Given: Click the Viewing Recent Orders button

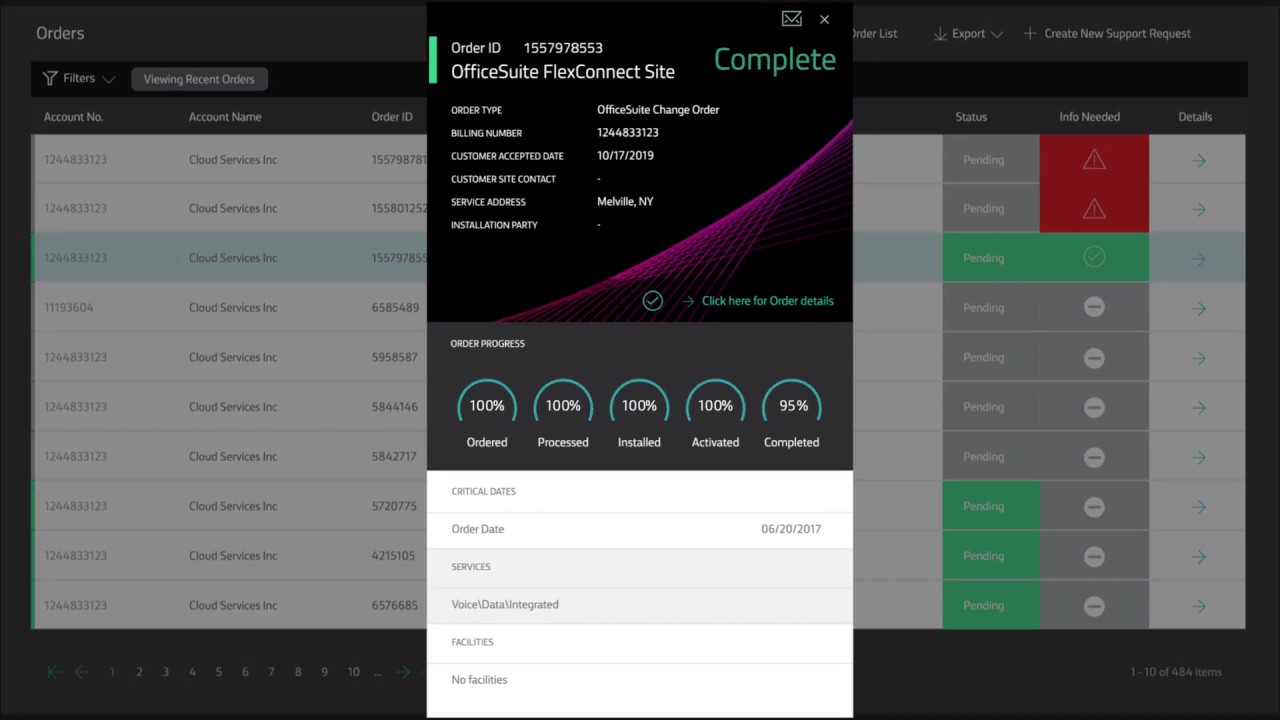Looking at the screenshot, I should click(199, 79).
